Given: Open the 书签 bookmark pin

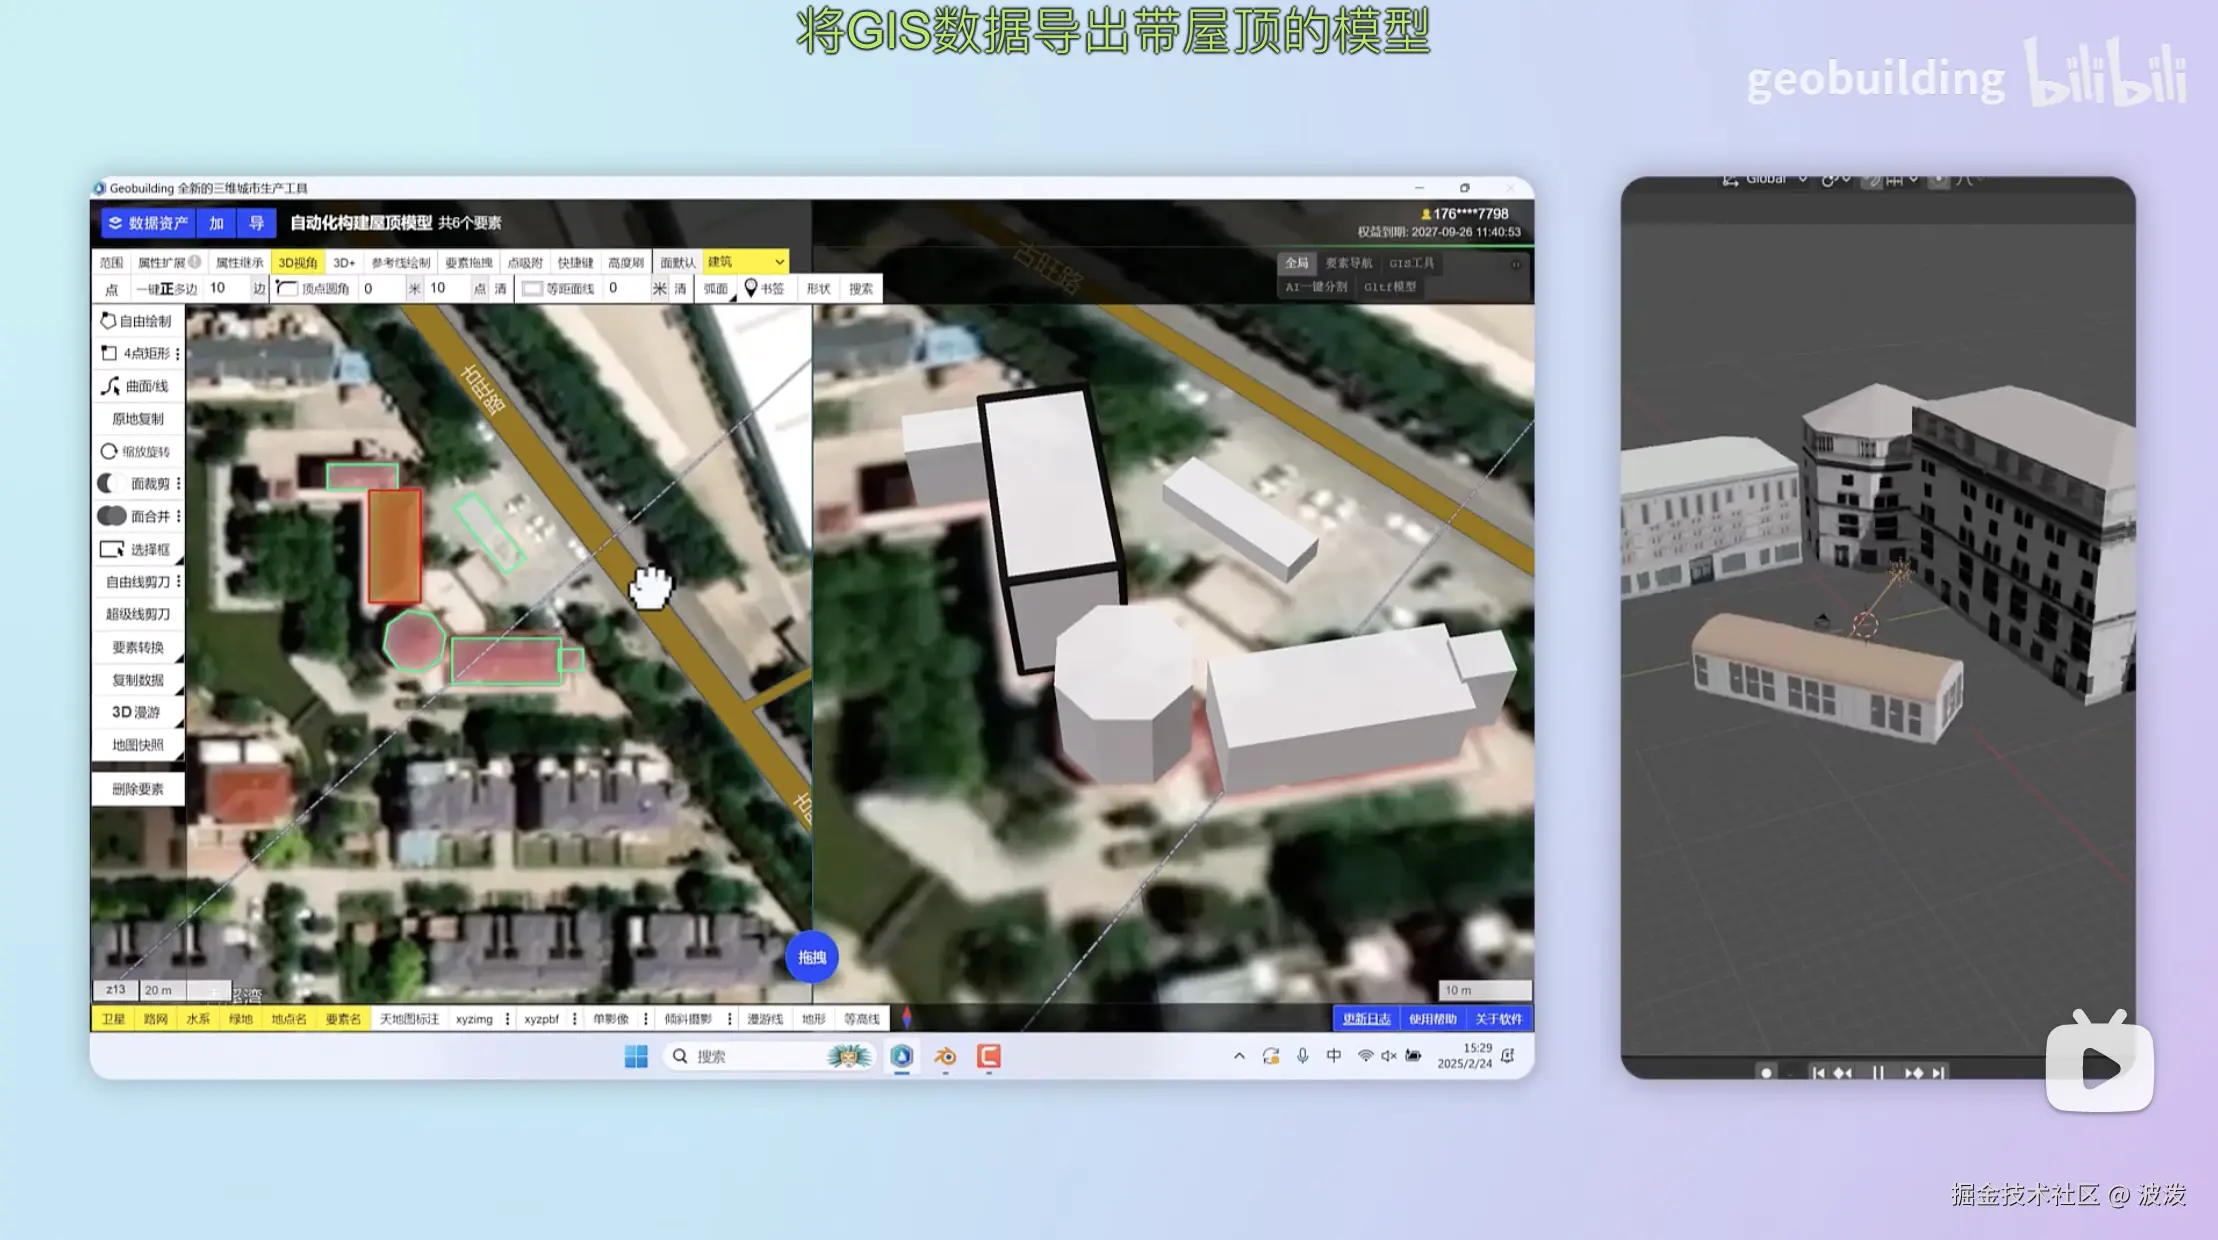Looking at the screenshot, I should pos(764,289).
